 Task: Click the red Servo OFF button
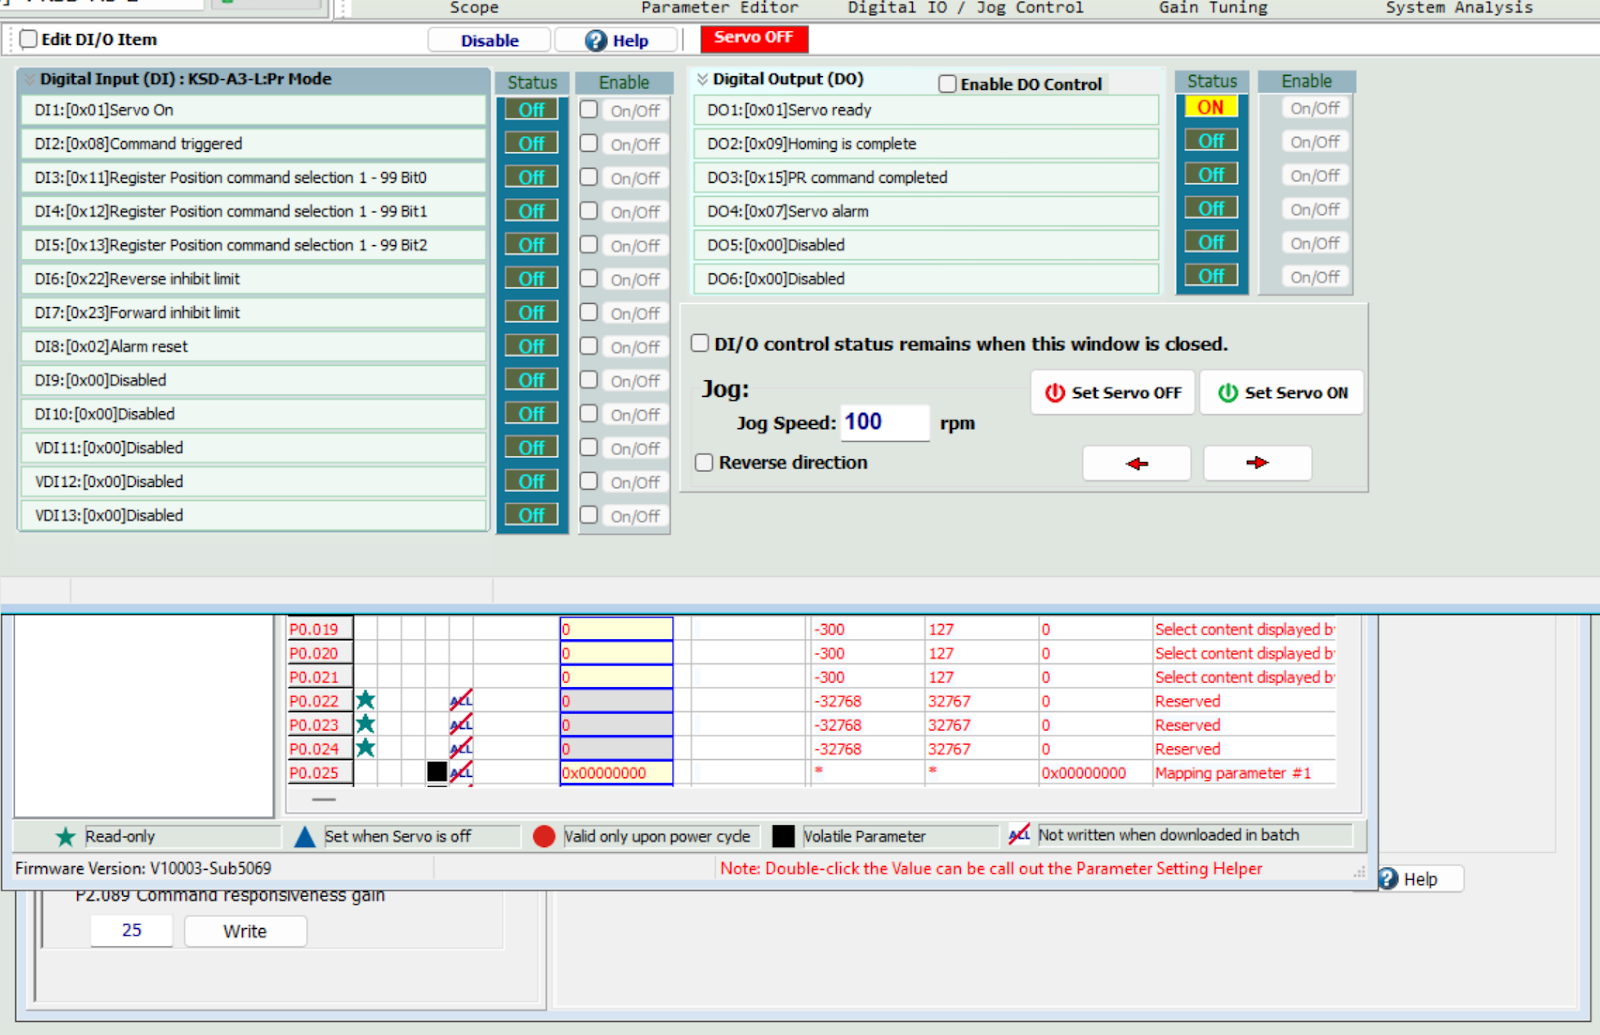click(754, 38)
